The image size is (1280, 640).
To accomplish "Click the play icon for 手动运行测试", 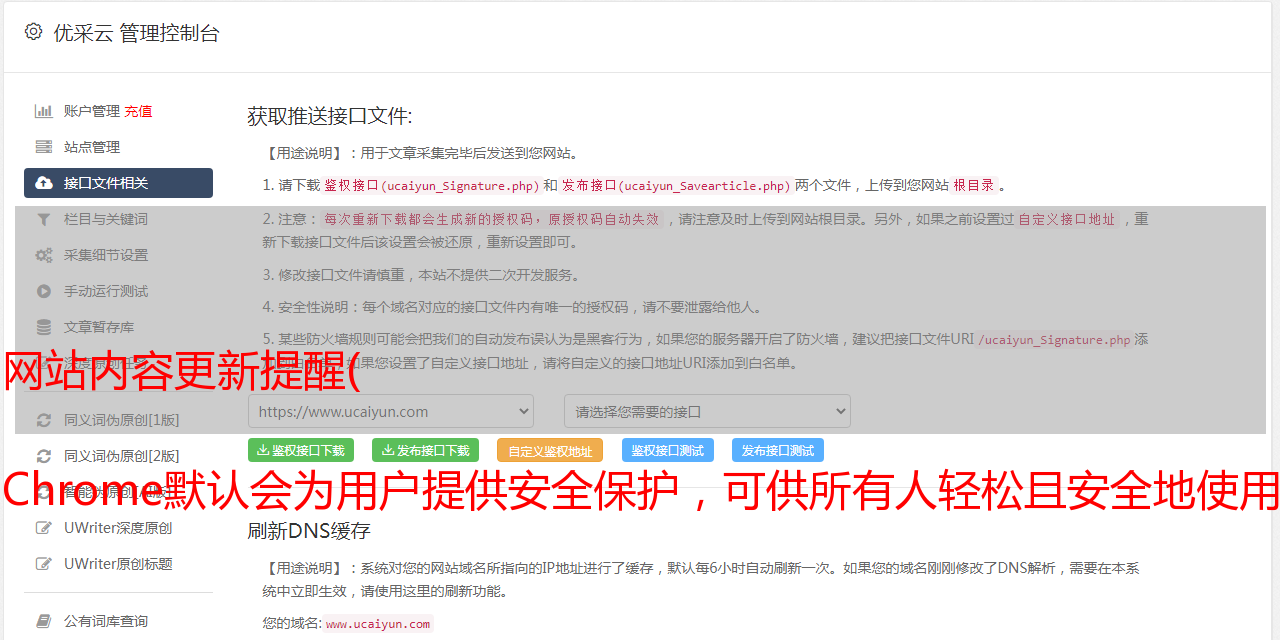I will [44, 291].
